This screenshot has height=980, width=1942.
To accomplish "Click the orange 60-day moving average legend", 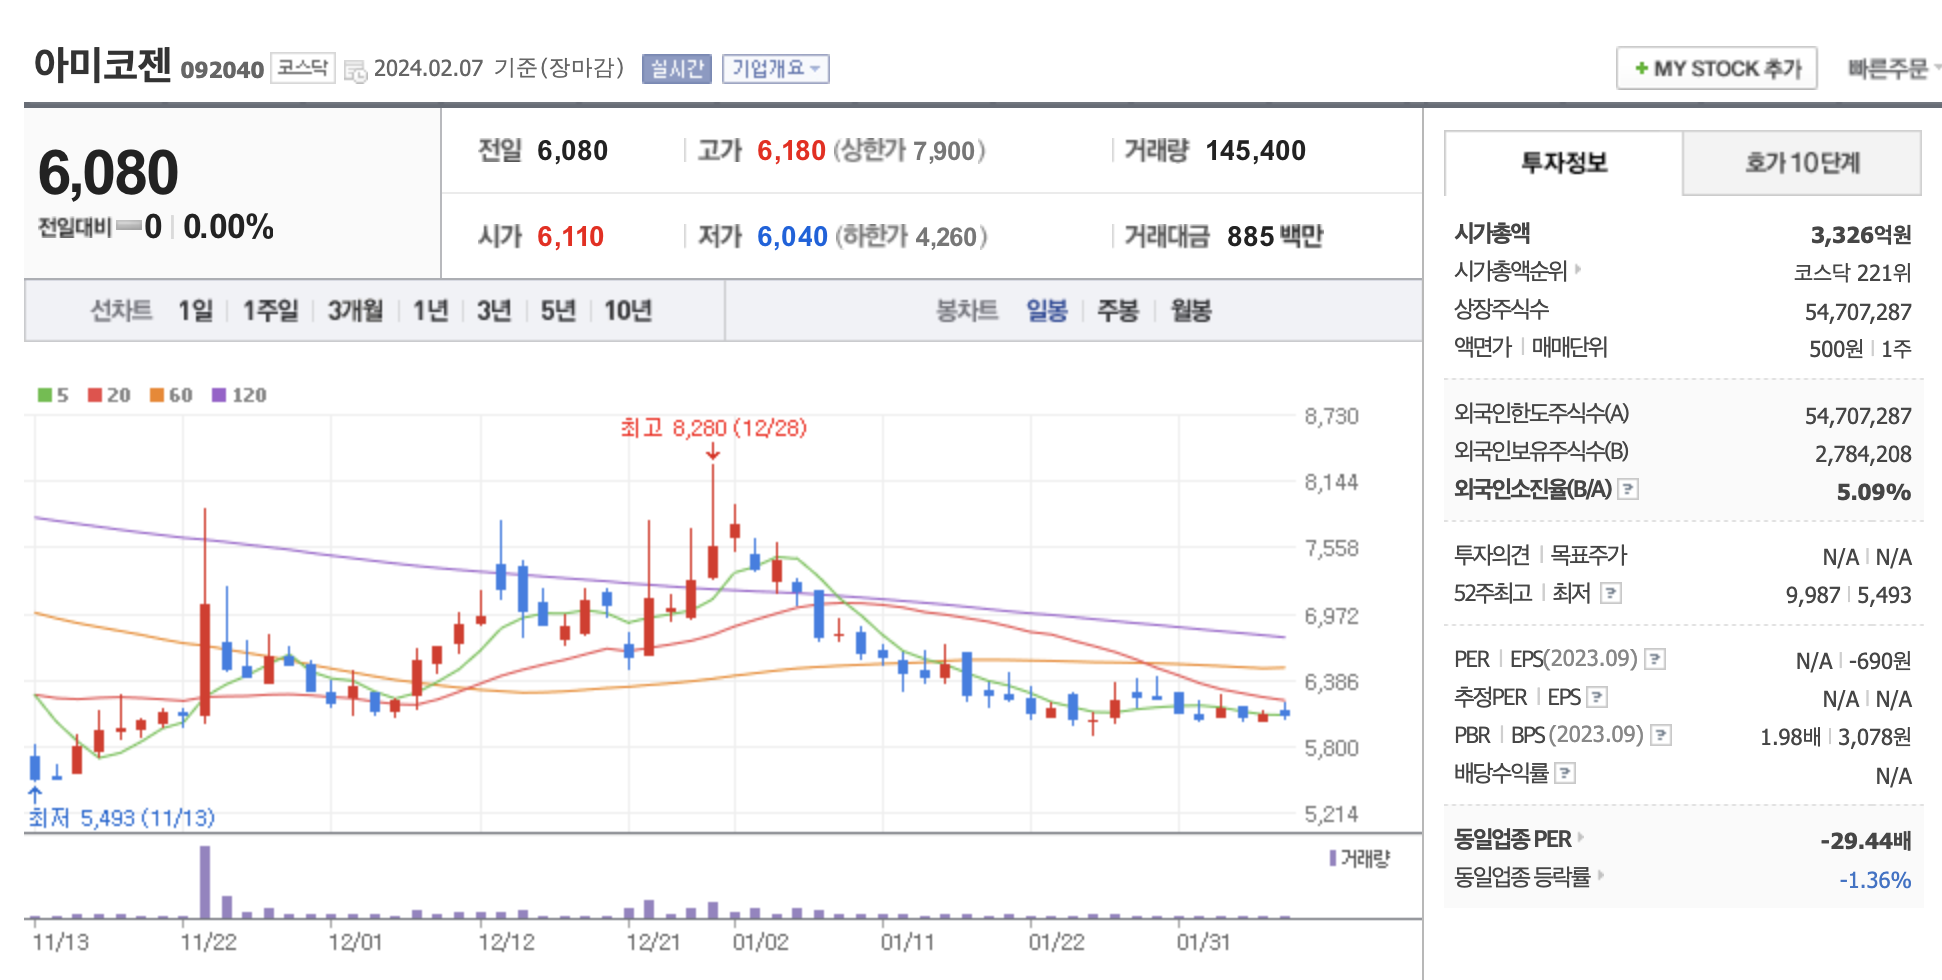I will [x=171, y=395].
